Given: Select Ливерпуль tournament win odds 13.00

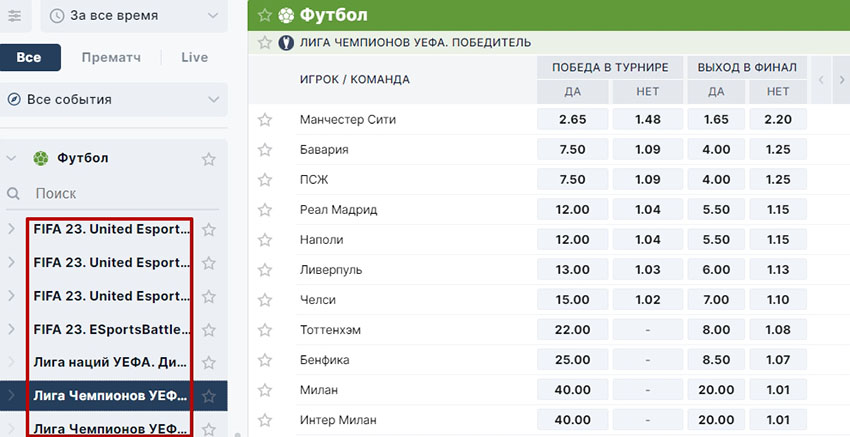Looking at the screenshot, I should click(x=572, y=269).
